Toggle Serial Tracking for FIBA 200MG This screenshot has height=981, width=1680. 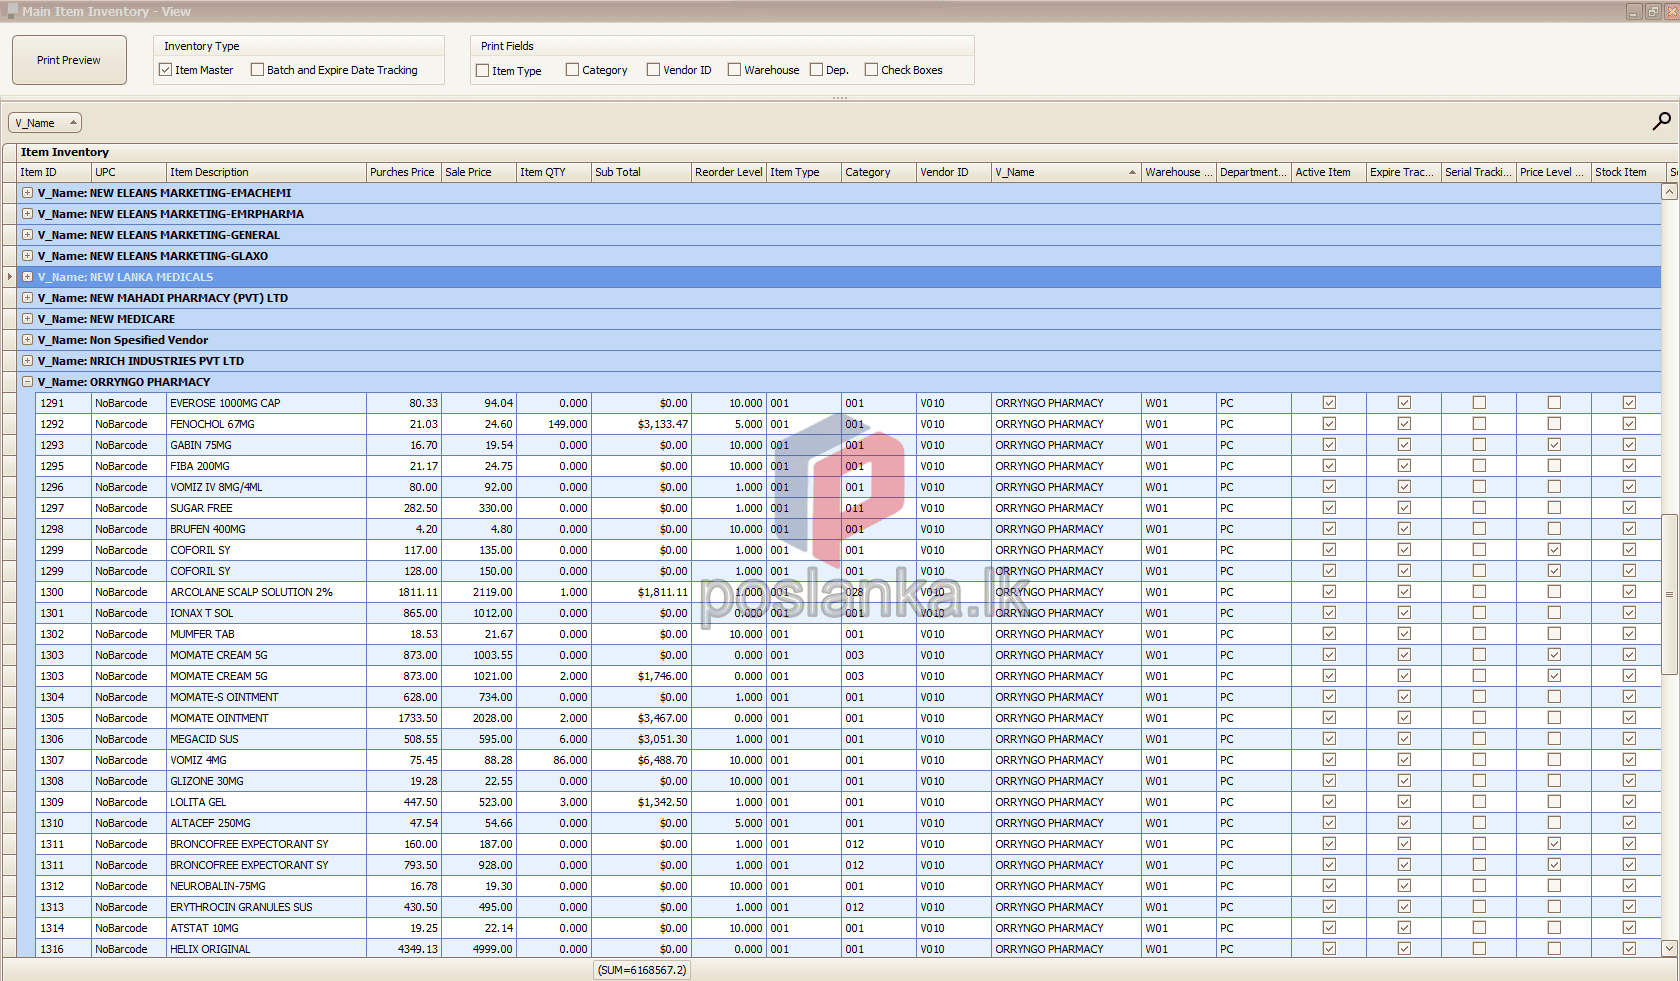pos(1479,466)
